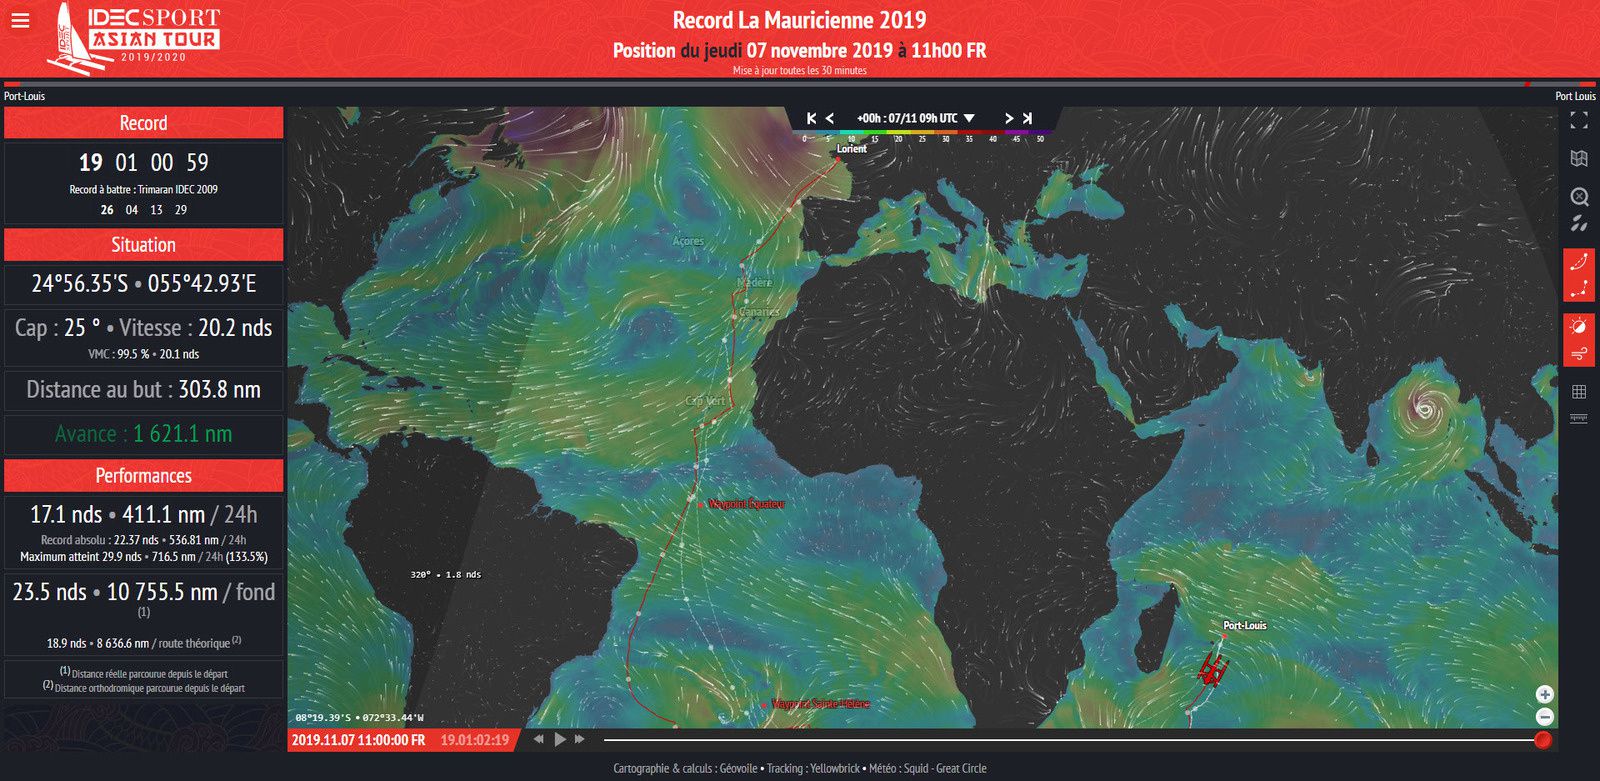Click the 'Record La Mauricienne 2019' title
1600x781 pixels.
800,20
